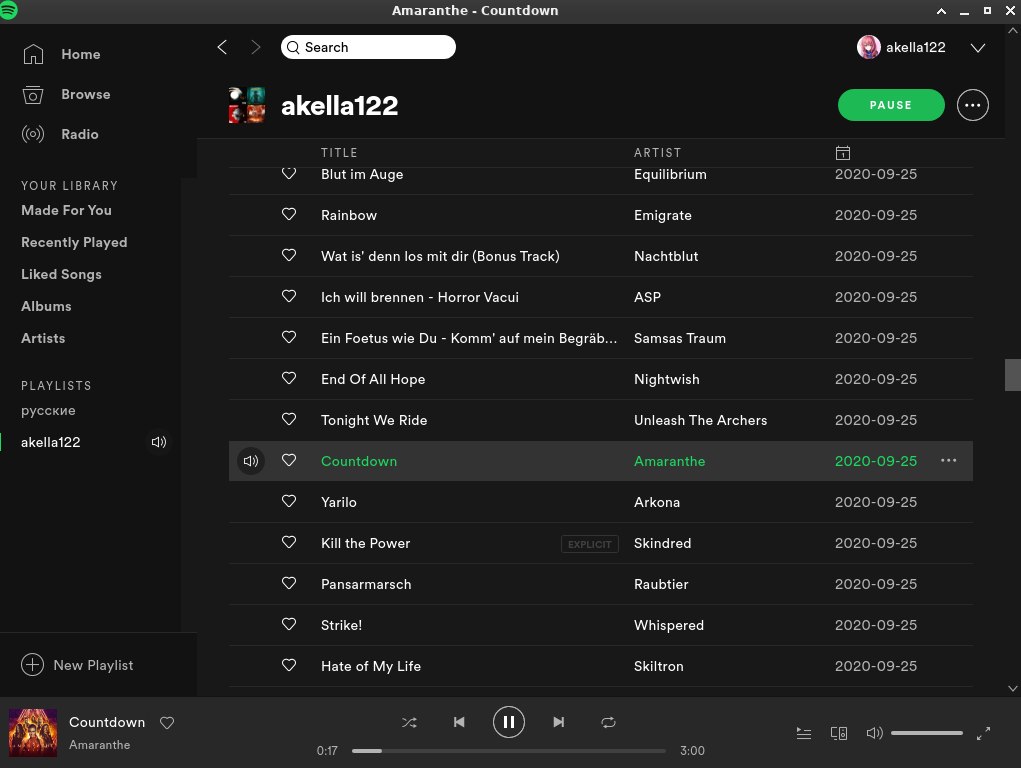
Task: Mute audio with the volume speaker icon
Action: (x=874, y=733)
